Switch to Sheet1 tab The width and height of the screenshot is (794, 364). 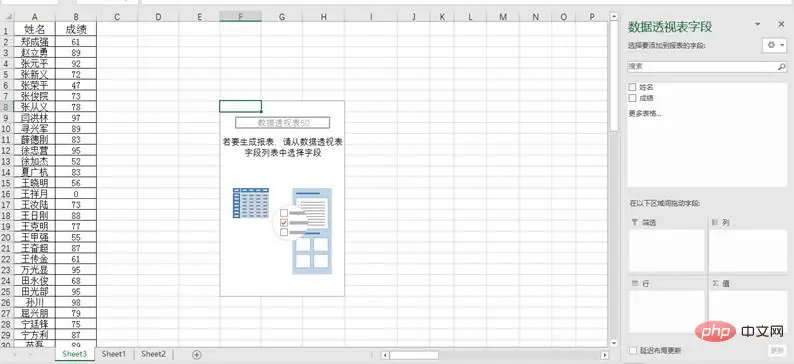pos(114,354)
